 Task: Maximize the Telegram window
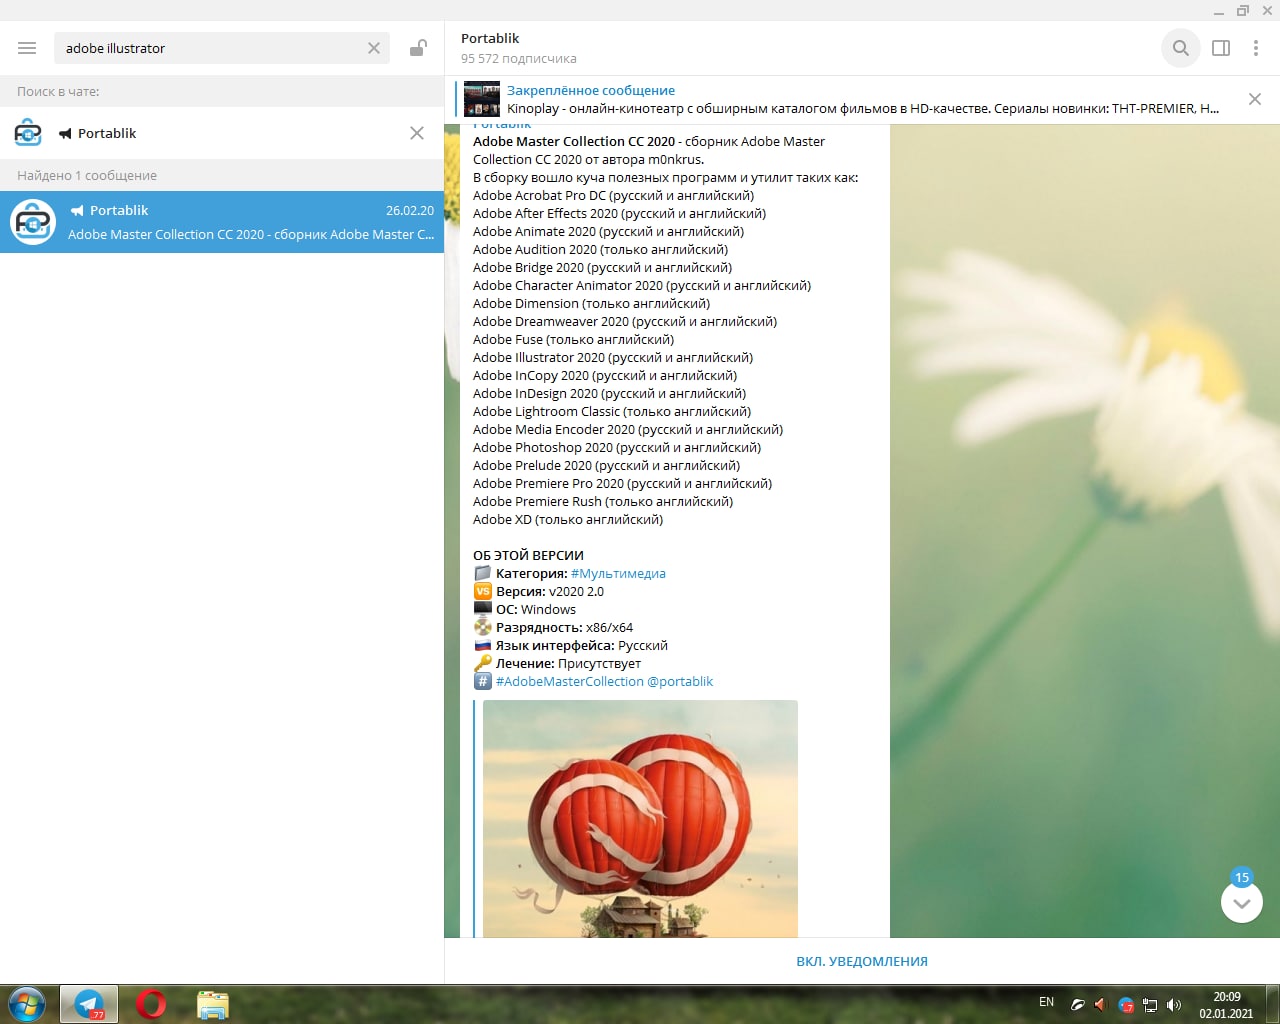pos(1243,10)
